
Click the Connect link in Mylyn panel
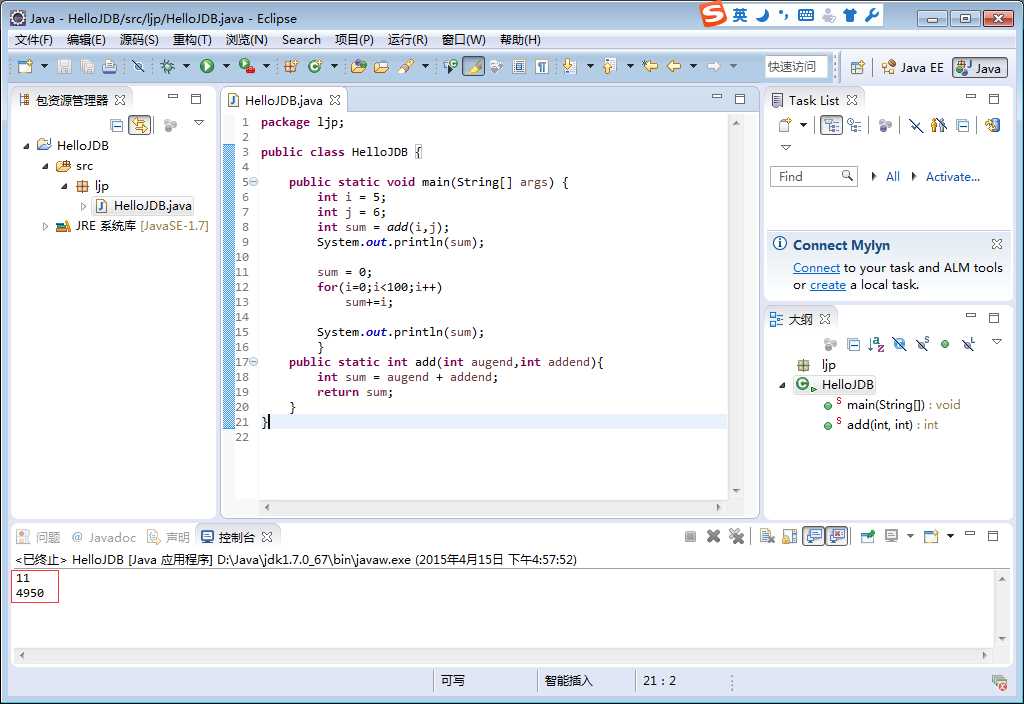[x=816, y=268]
